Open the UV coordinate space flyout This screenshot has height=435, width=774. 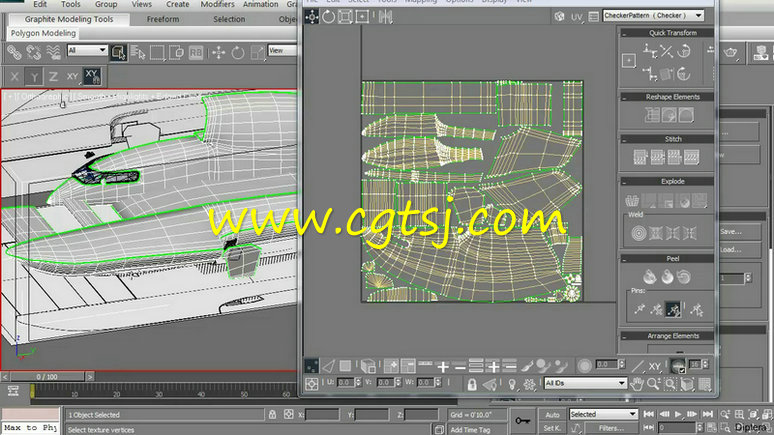pyautogui.click(x=577, y=17)
